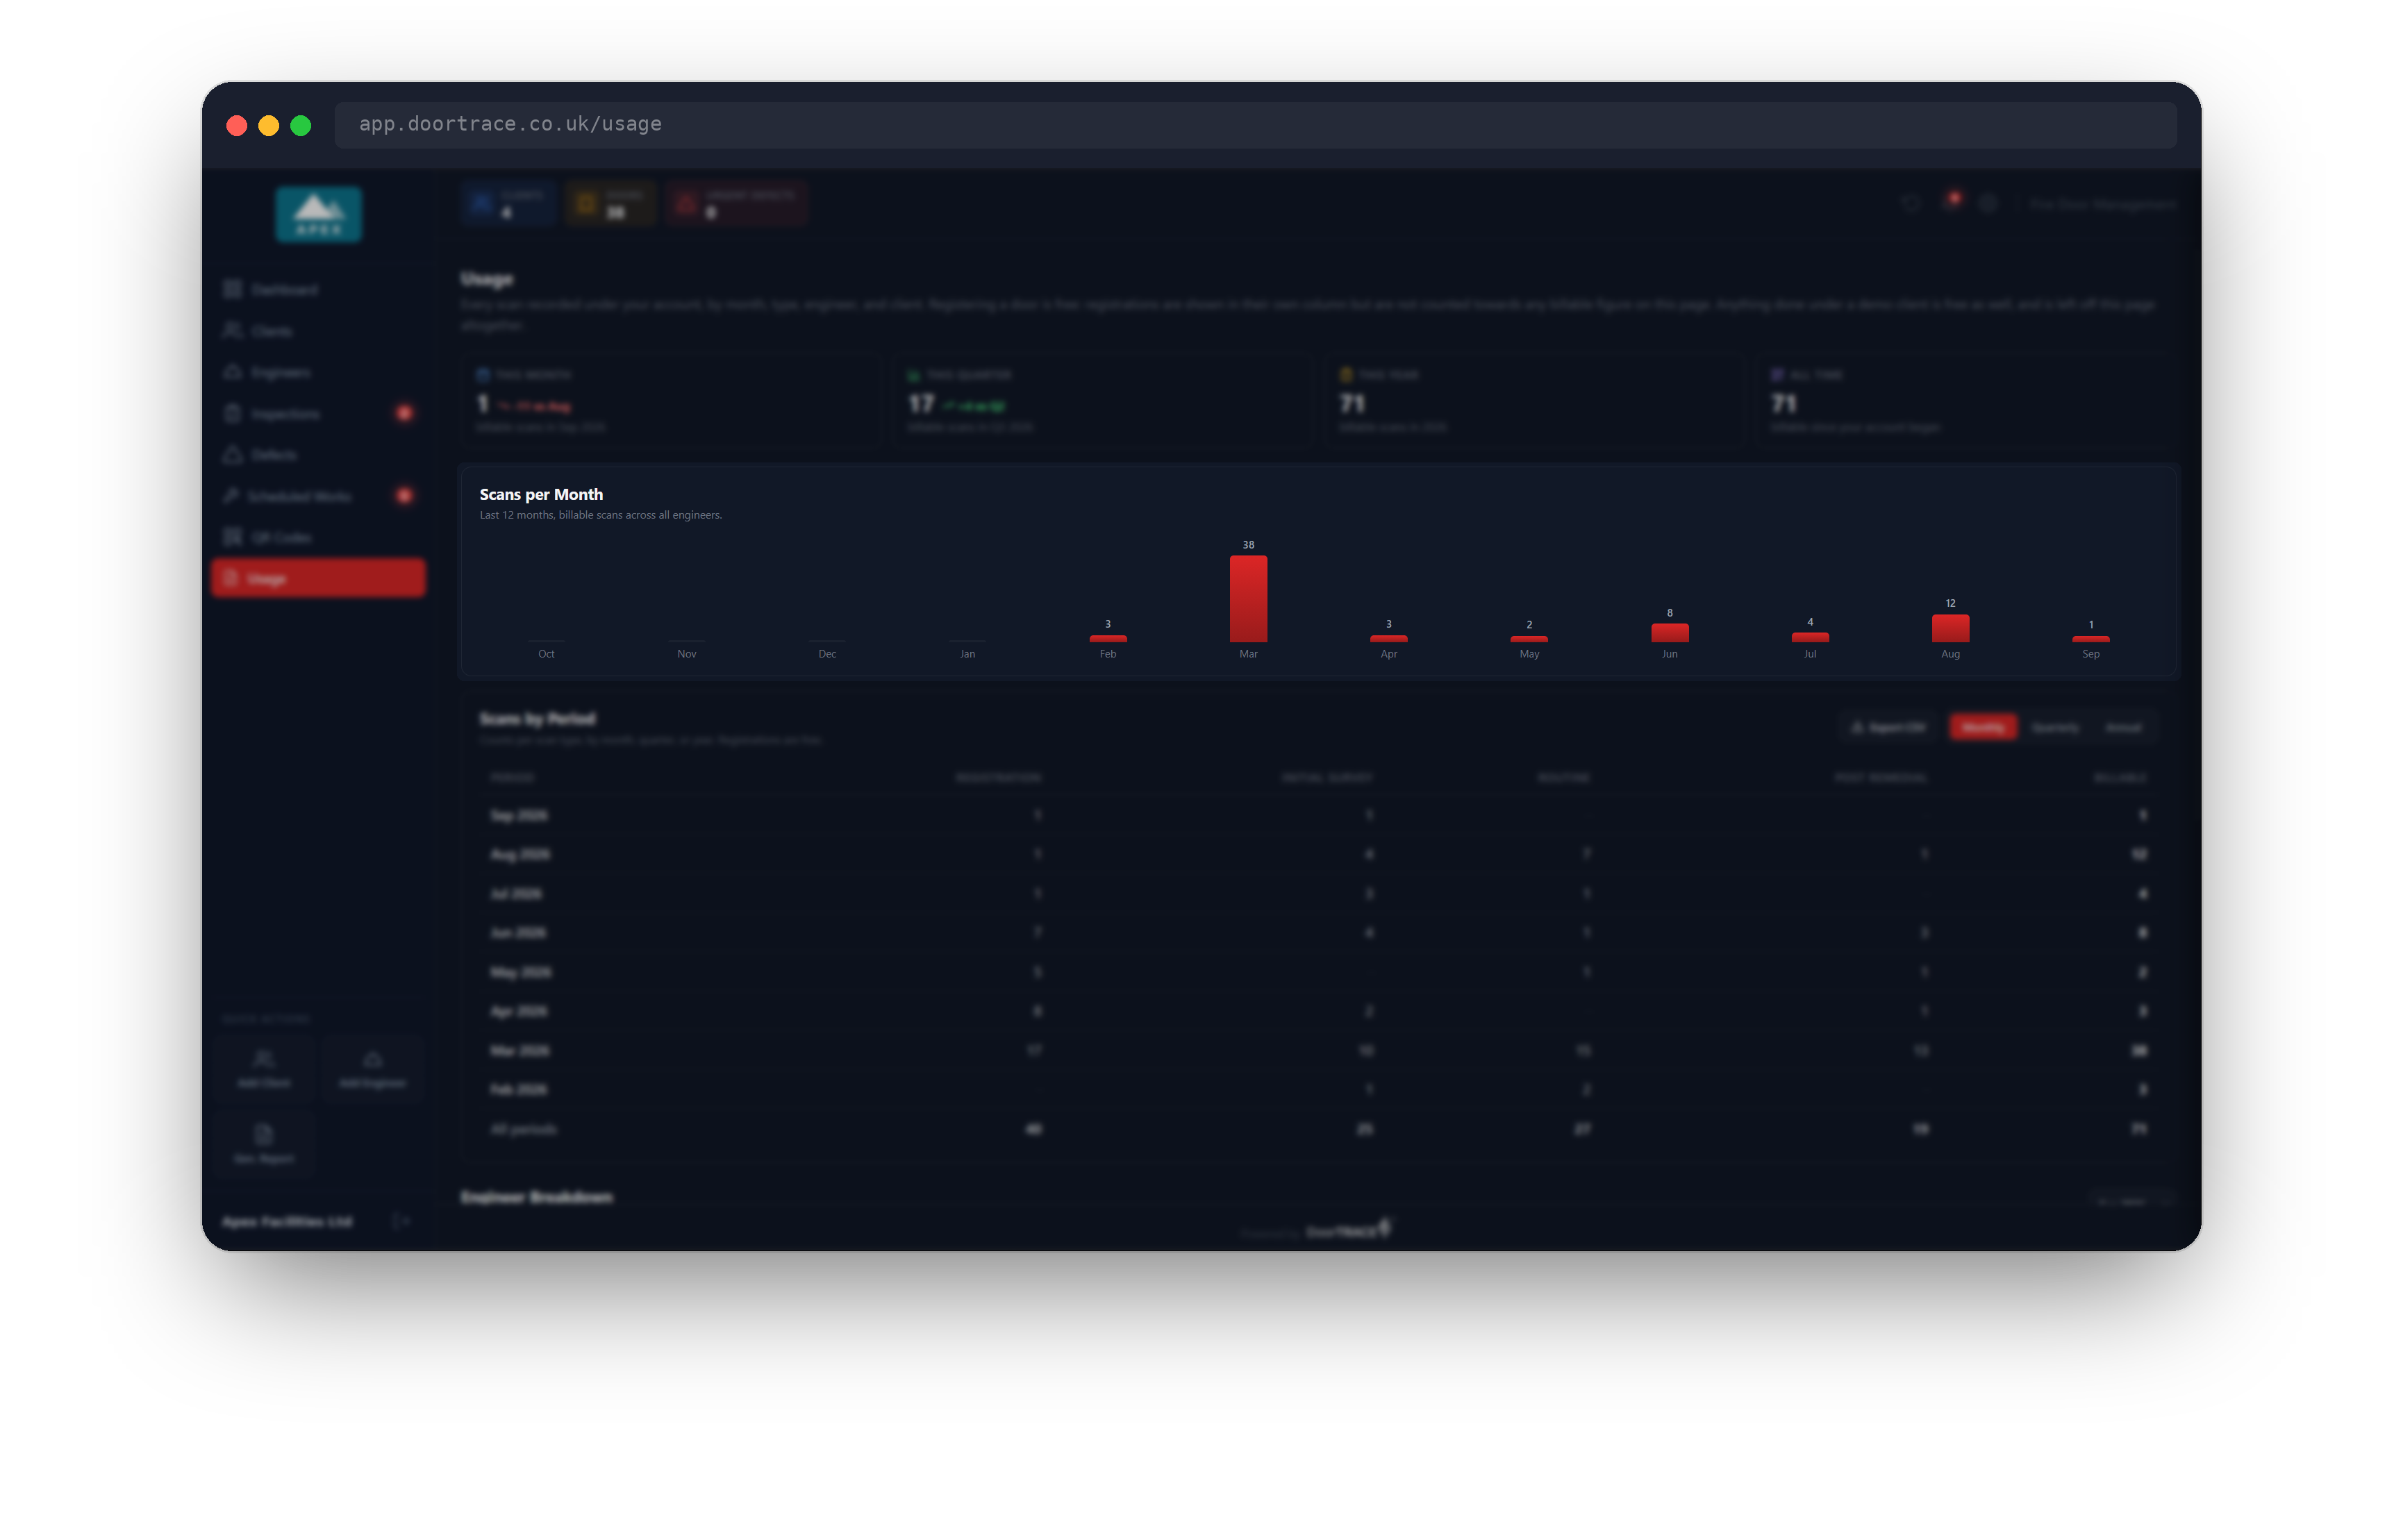Click the Aug bar showing 12 scans
Screen dimensions: 2403x1540
1950,628
